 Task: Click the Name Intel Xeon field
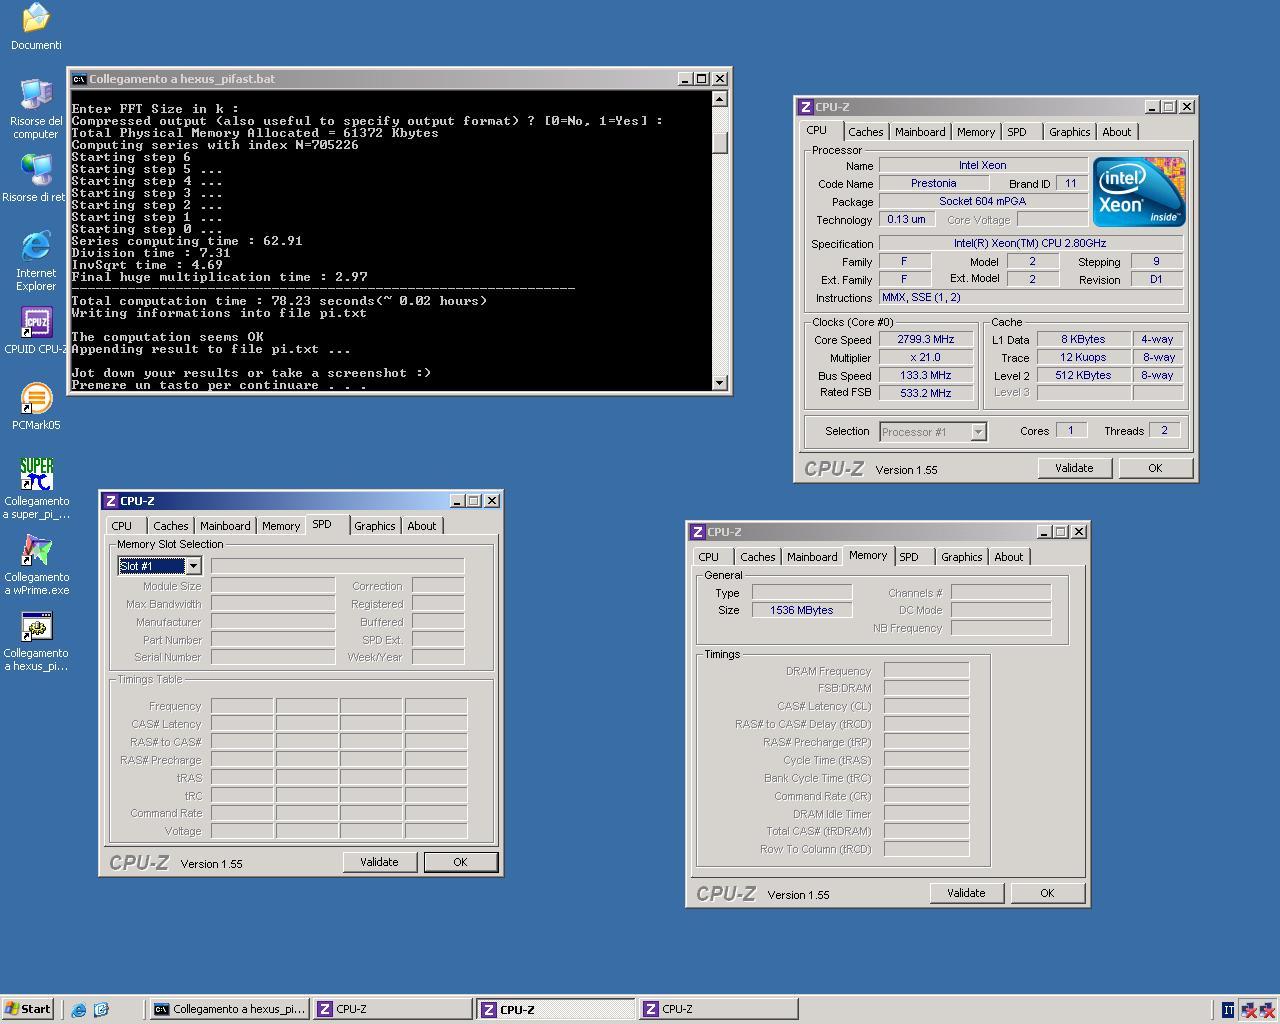982,166
